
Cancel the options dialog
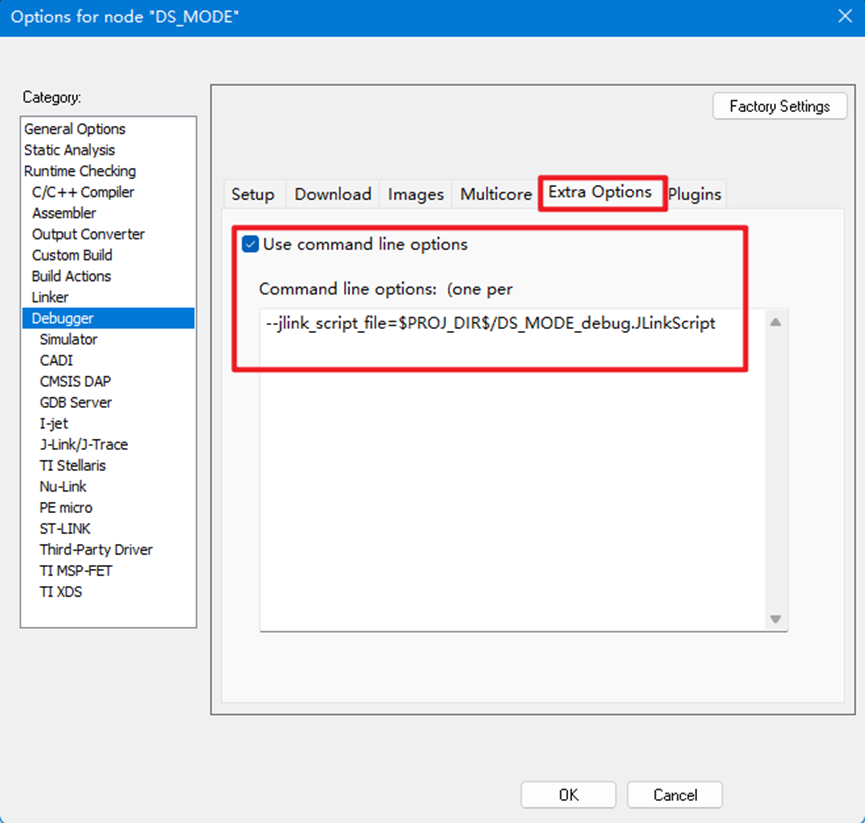(x=675, y=795)
